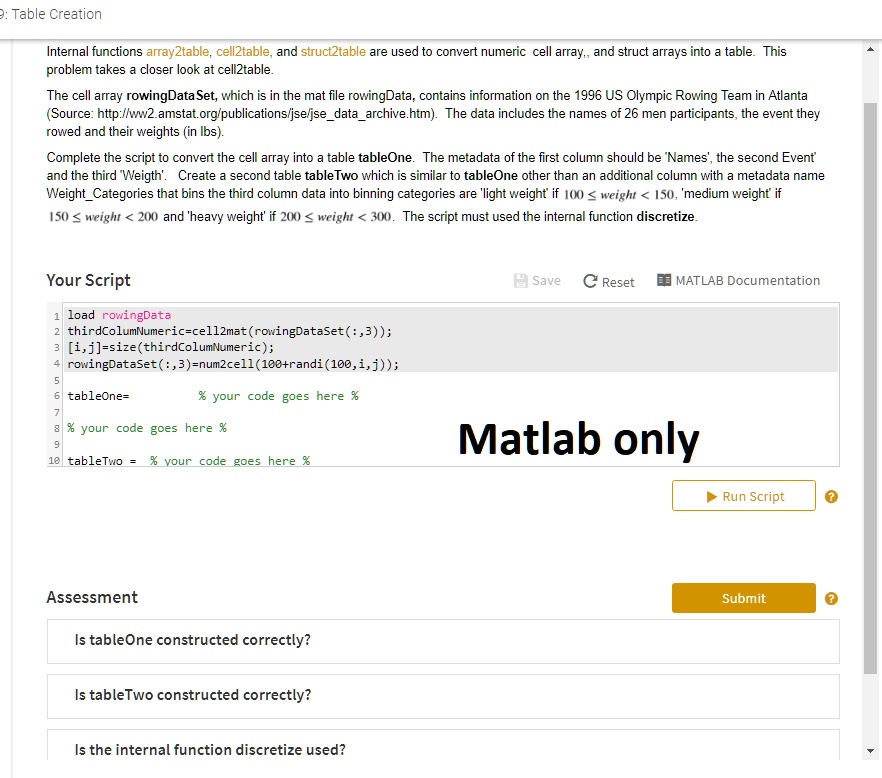Open the struct2table function link
This screenshot has width=882, height=778.
(333, 51)
